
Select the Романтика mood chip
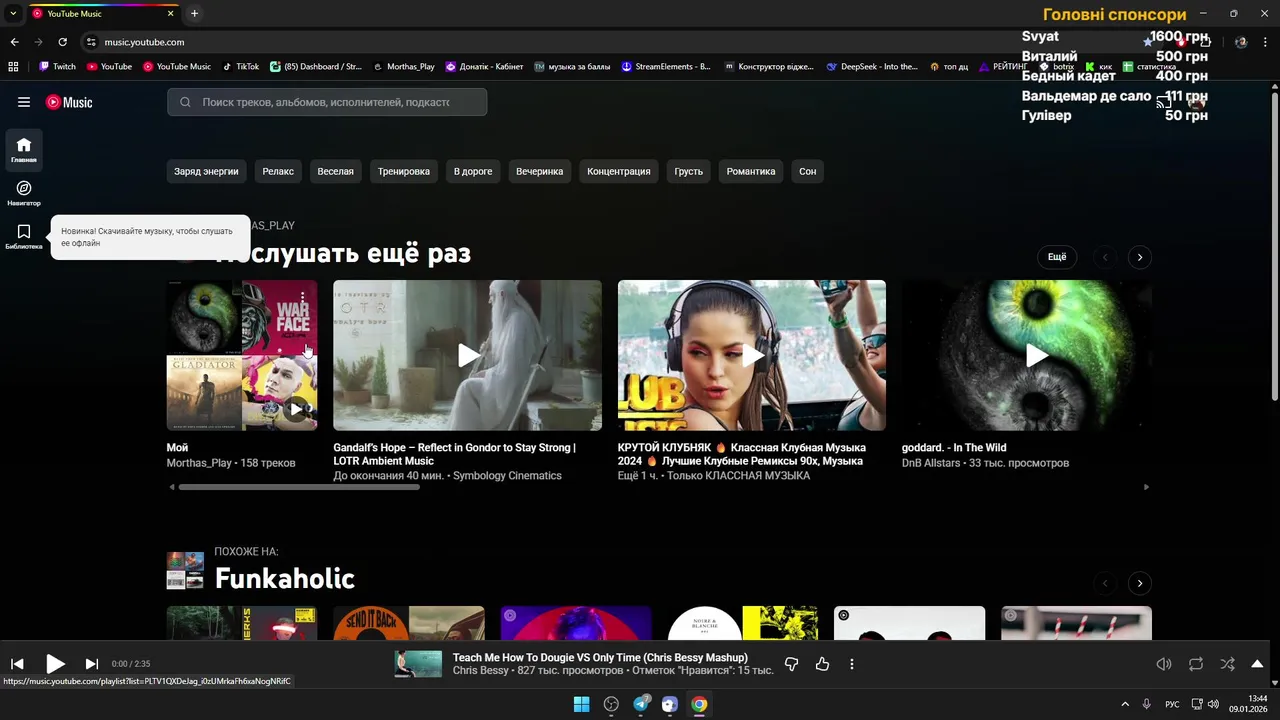(751, 171)
